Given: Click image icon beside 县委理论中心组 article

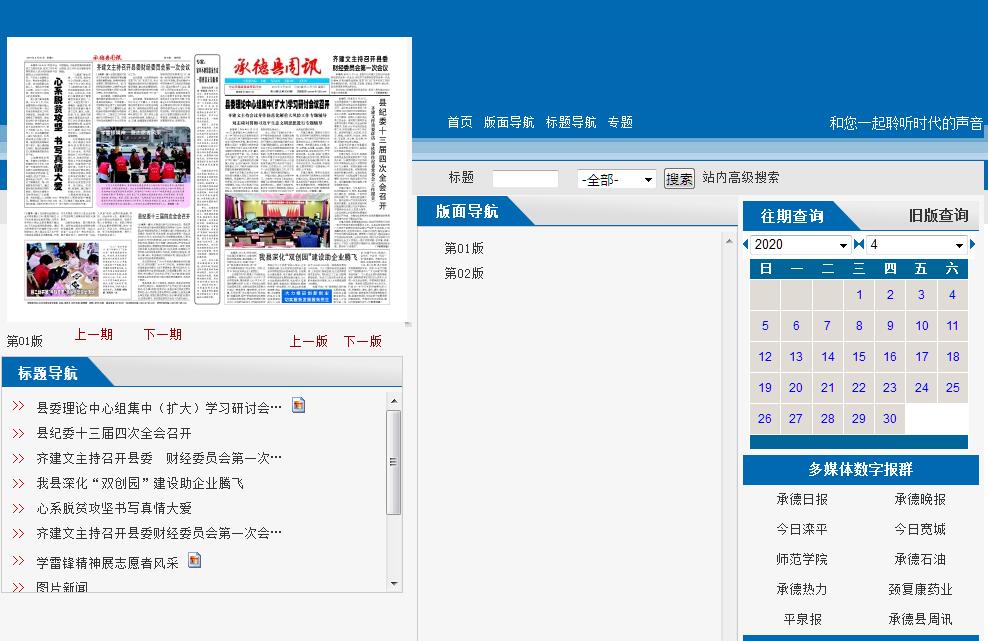Looking at the screenshot, I should coord(298,405).
